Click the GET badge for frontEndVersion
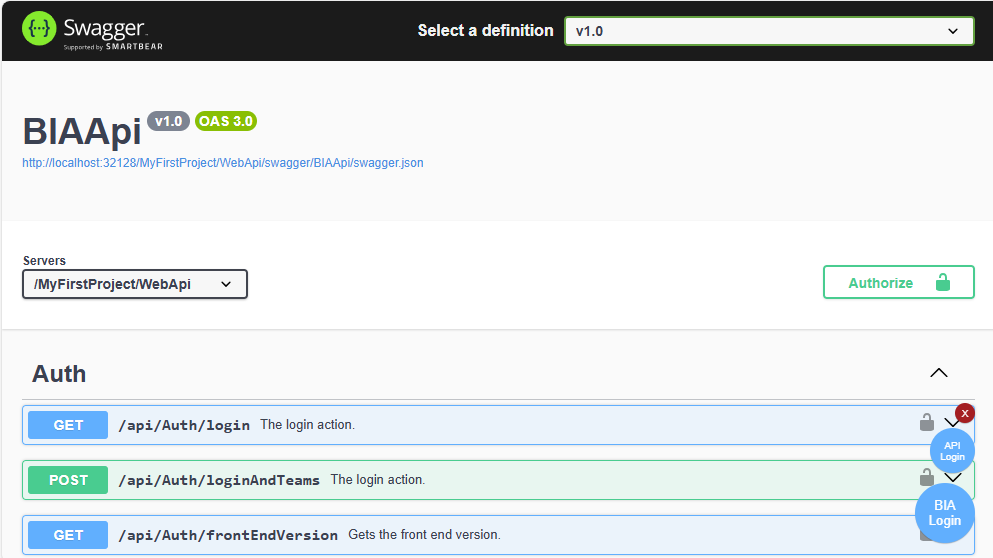 [x=68, y=535]
